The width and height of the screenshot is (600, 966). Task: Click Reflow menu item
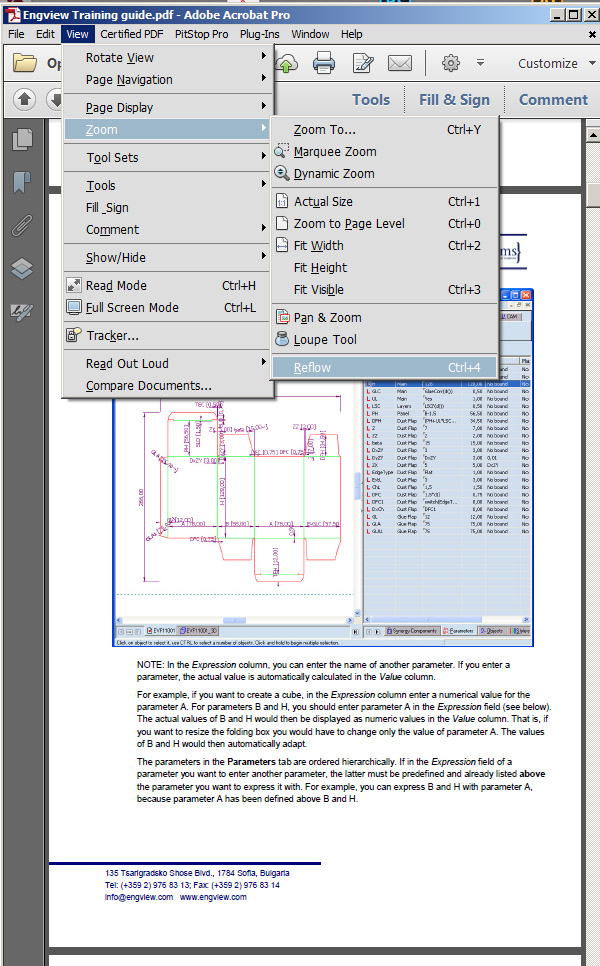pyautogui.click(x=384, y=368)
